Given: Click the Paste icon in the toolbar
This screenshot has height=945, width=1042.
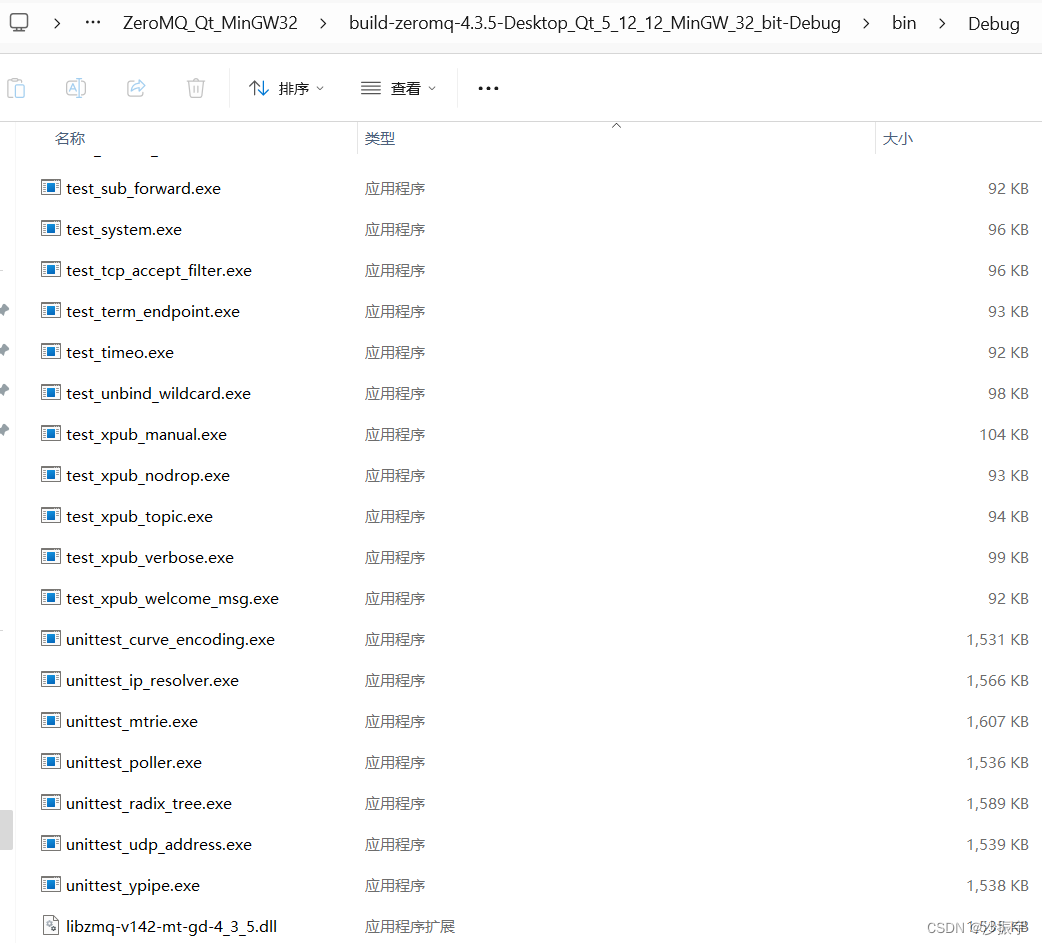Looking at the screenshot, I should click(x=16, y=88).
